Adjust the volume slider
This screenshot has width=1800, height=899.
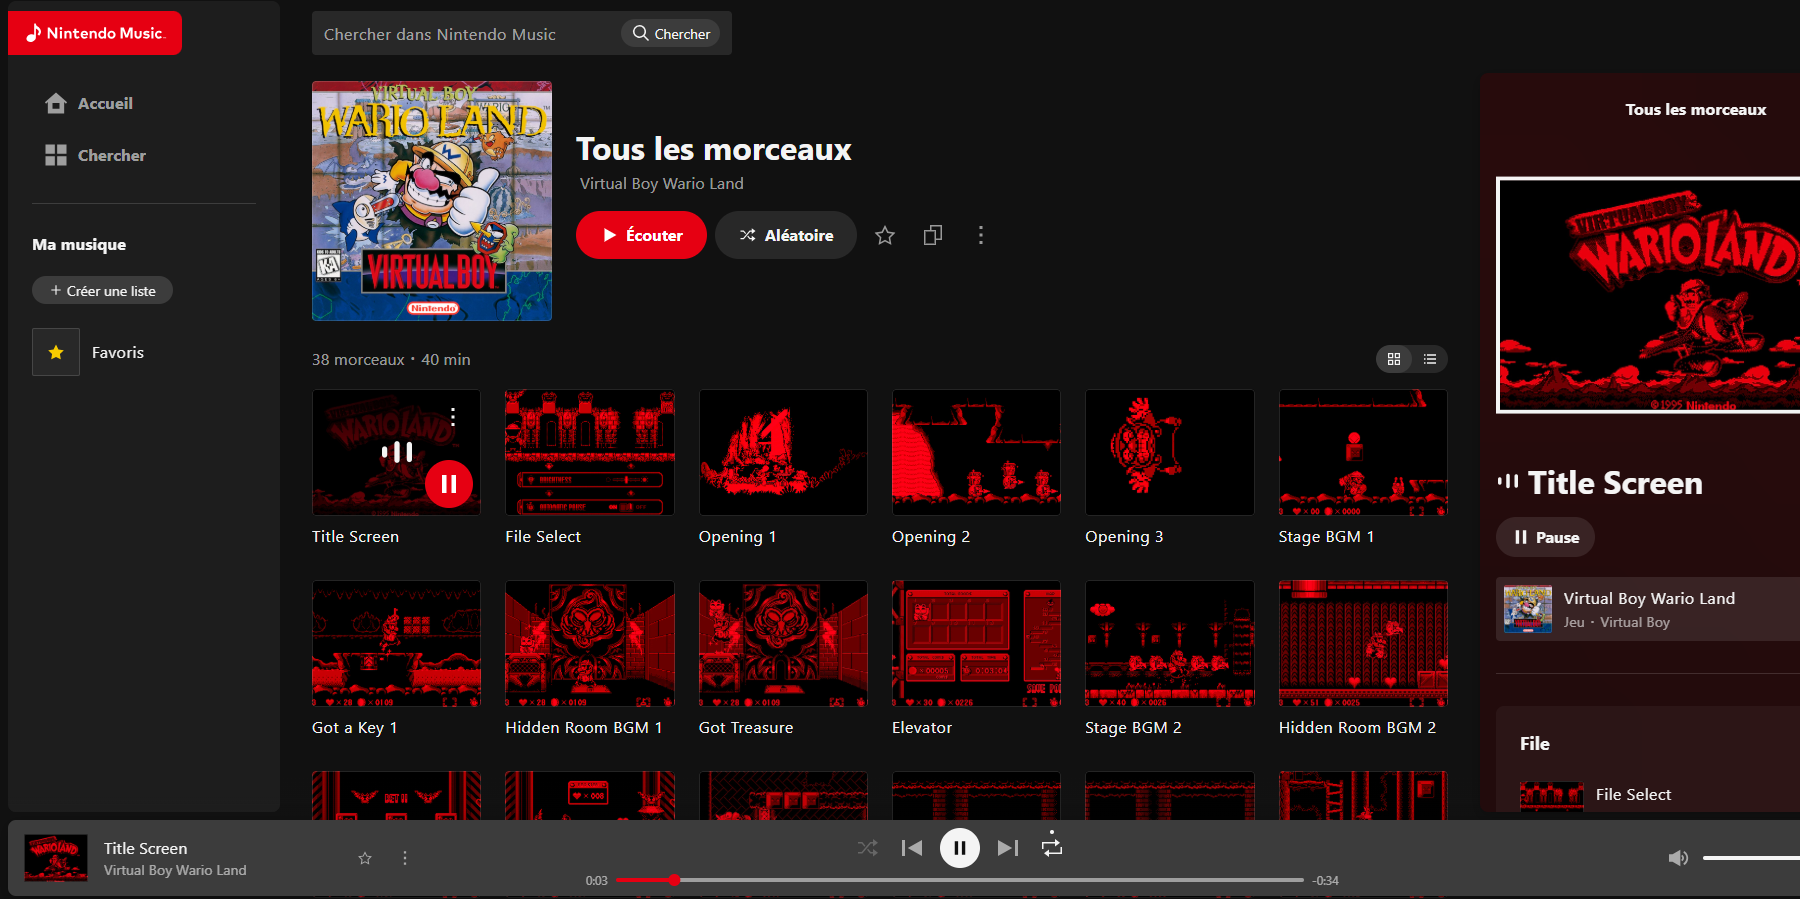coord(1751,858)
